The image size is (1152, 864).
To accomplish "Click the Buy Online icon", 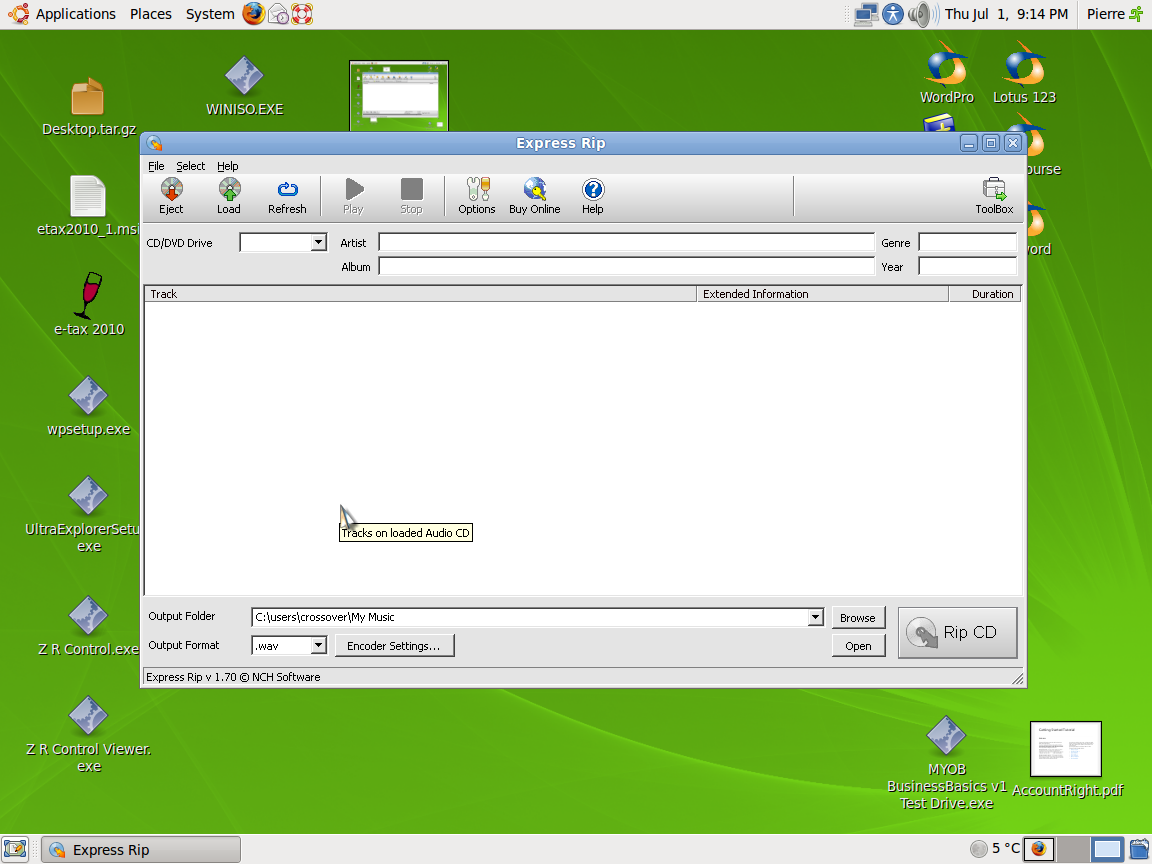I will coord(534,196).
